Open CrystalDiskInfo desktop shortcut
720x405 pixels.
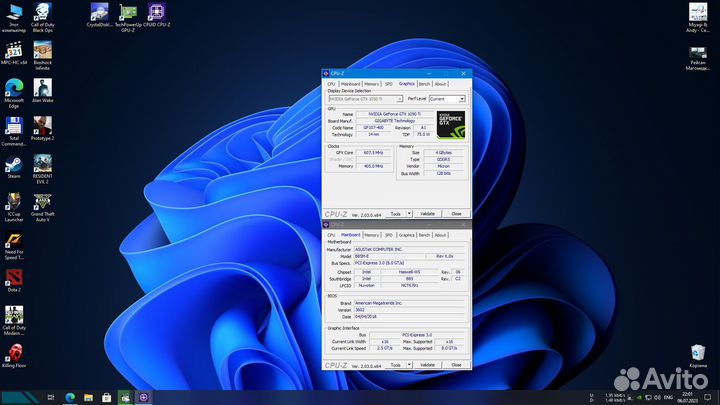(x=99, y=15)
